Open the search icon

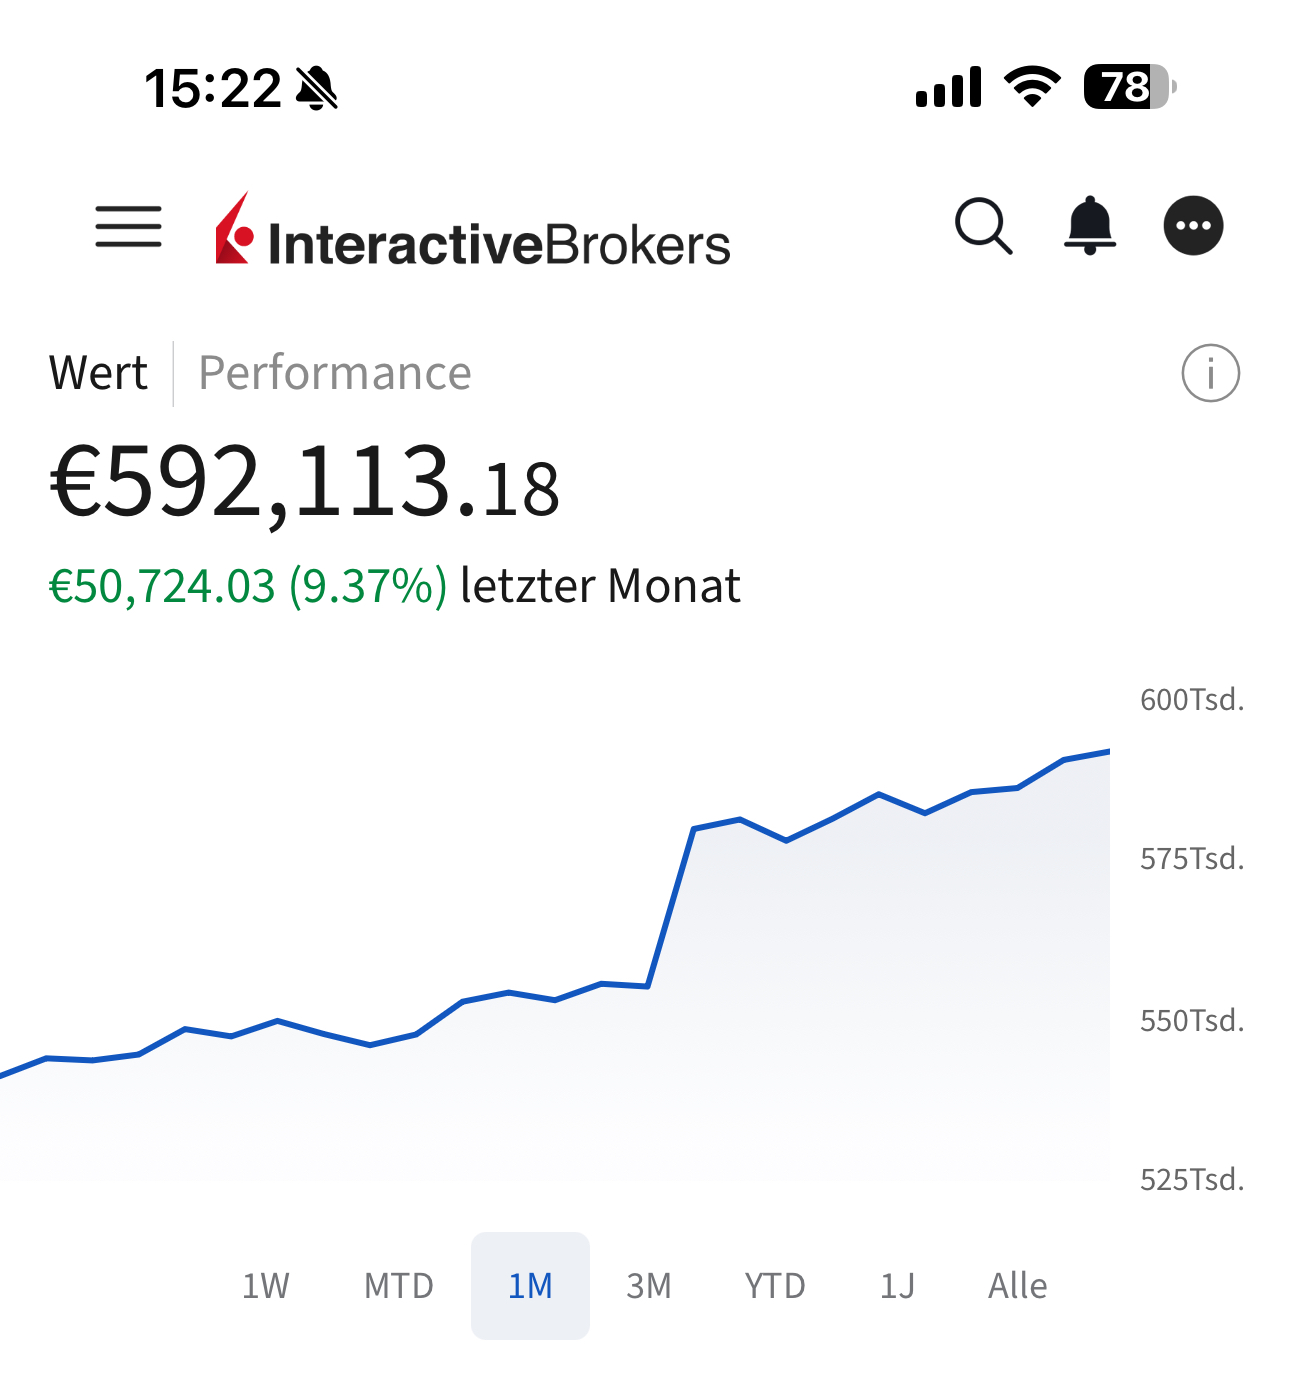(983, 226)
